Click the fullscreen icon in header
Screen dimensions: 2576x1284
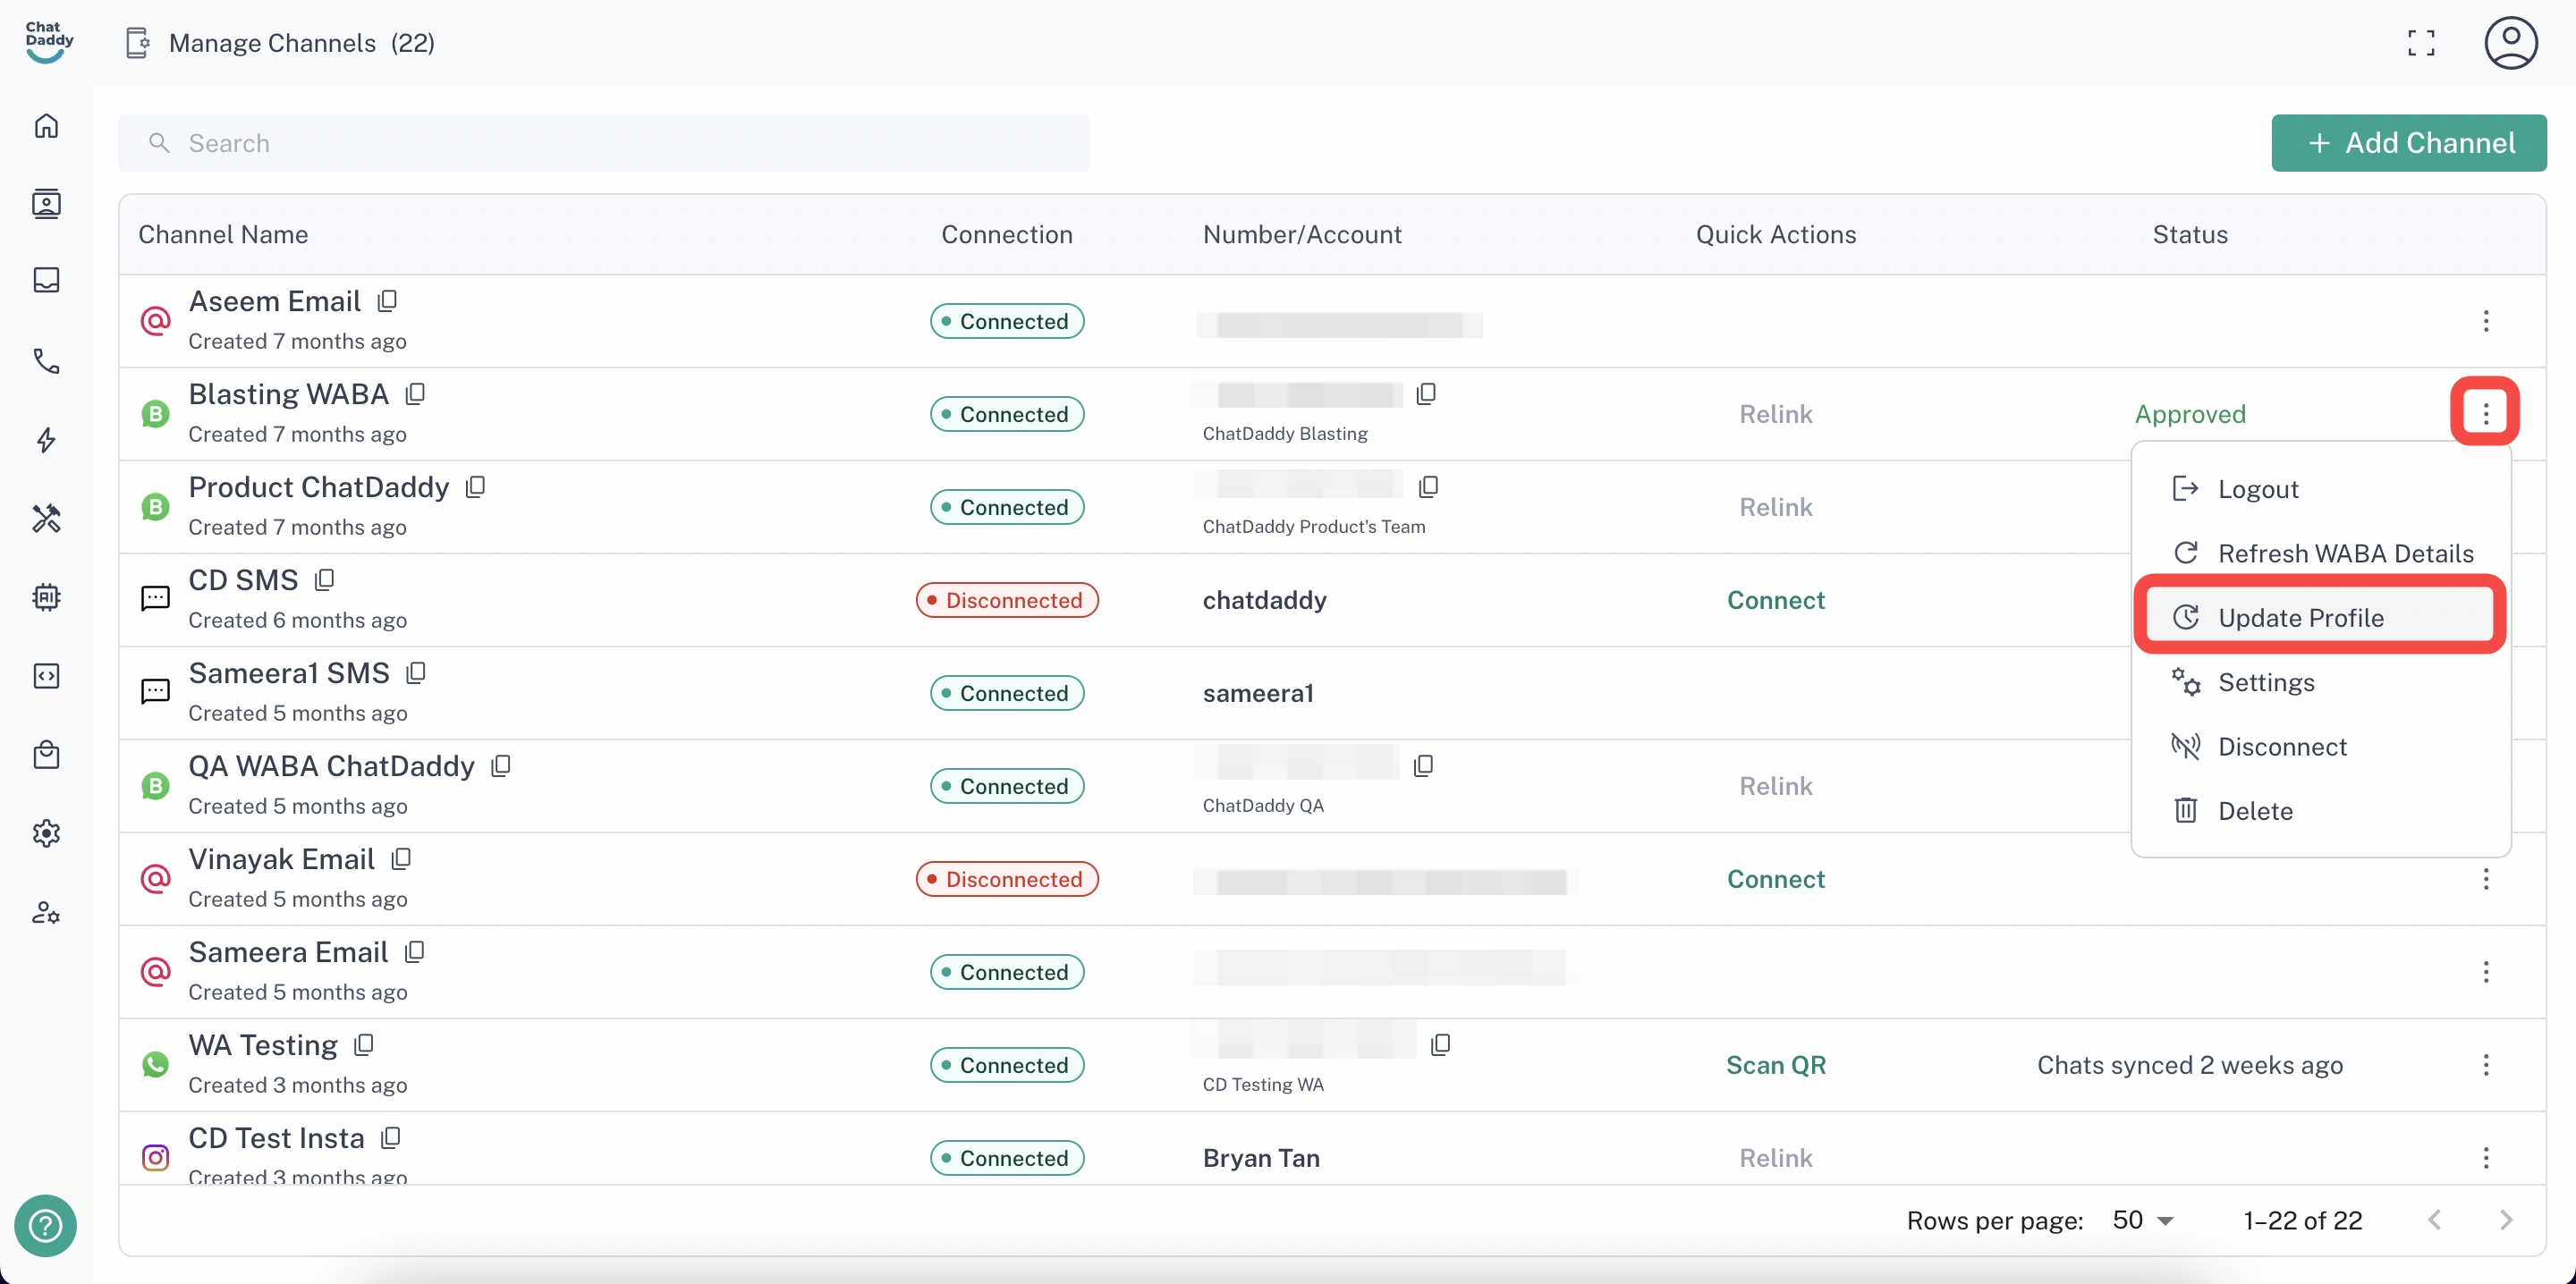[2420, 43]
